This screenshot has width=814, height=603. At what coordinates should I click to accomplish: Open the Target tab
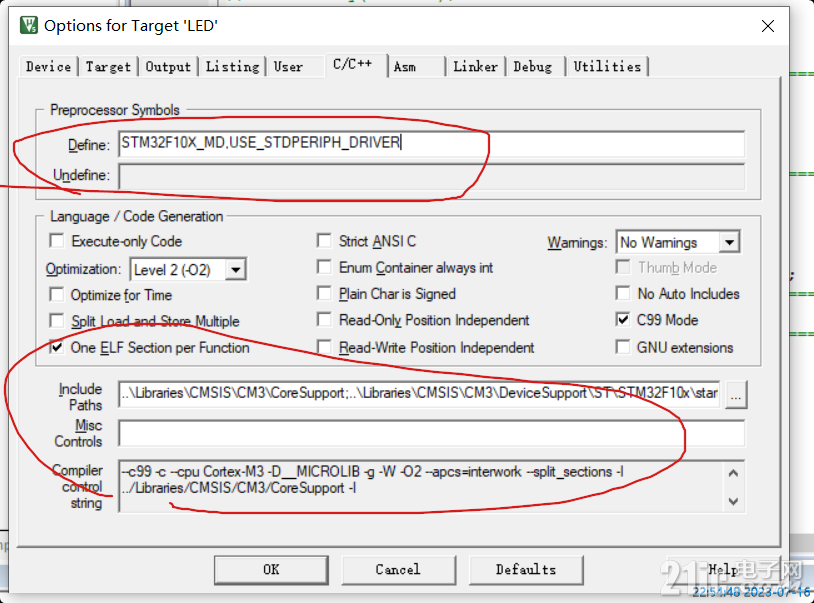[108, 67]
